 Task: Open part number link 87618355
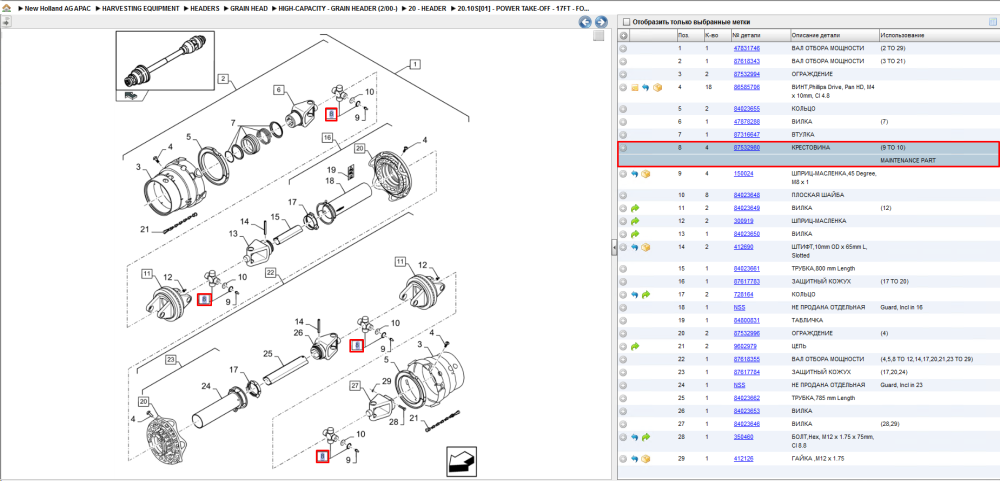[x=746, y=359]
